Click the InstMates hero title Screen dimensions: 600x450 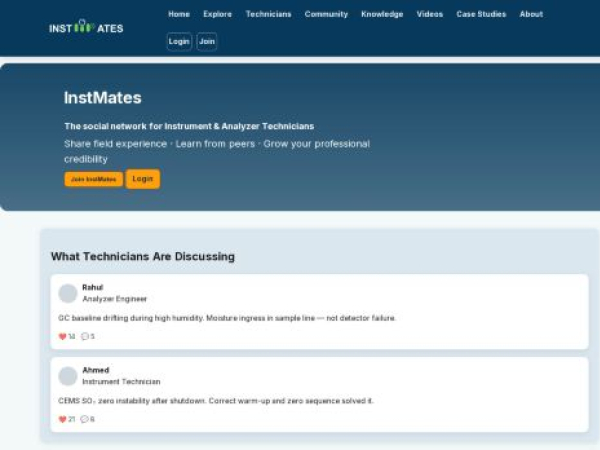pyautogui.click(x=103, y=98)
